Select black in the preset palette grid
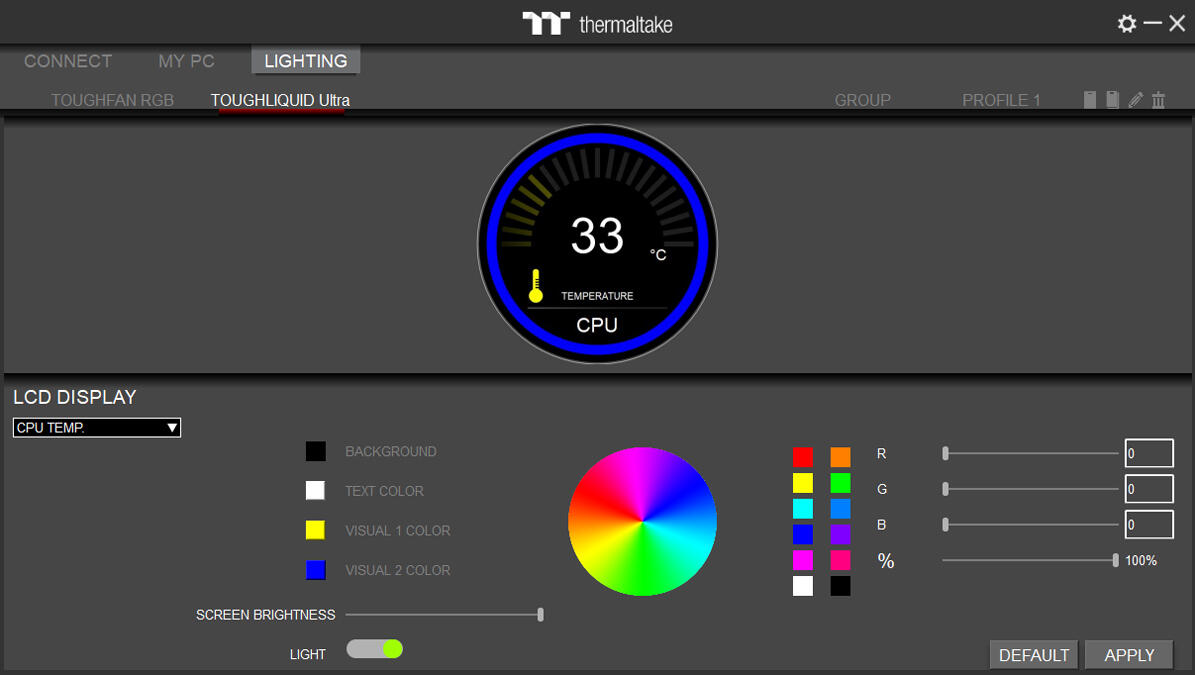This screenshot has height=675, width=1195. (x=840, y=586)
